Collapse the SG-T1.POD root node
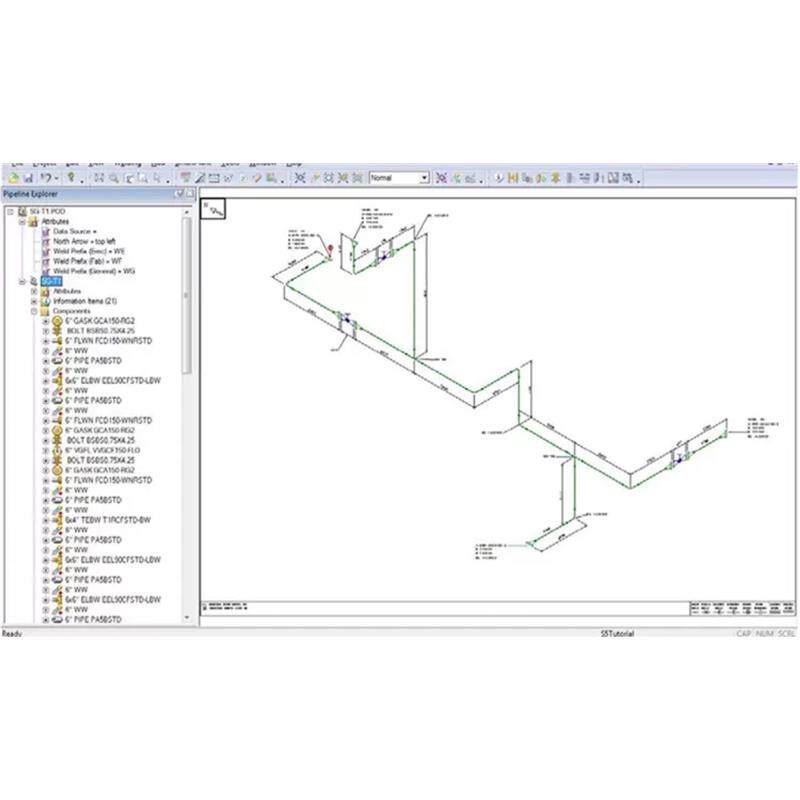 tap(10, 211)
